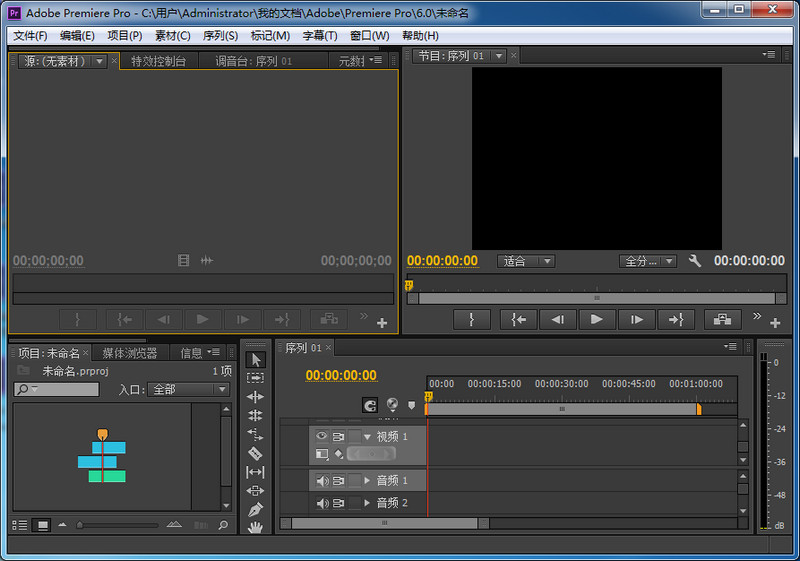Open the 编辑(E) menu
The height and width of the screenshot is (561, 800).
coord(77,36)
